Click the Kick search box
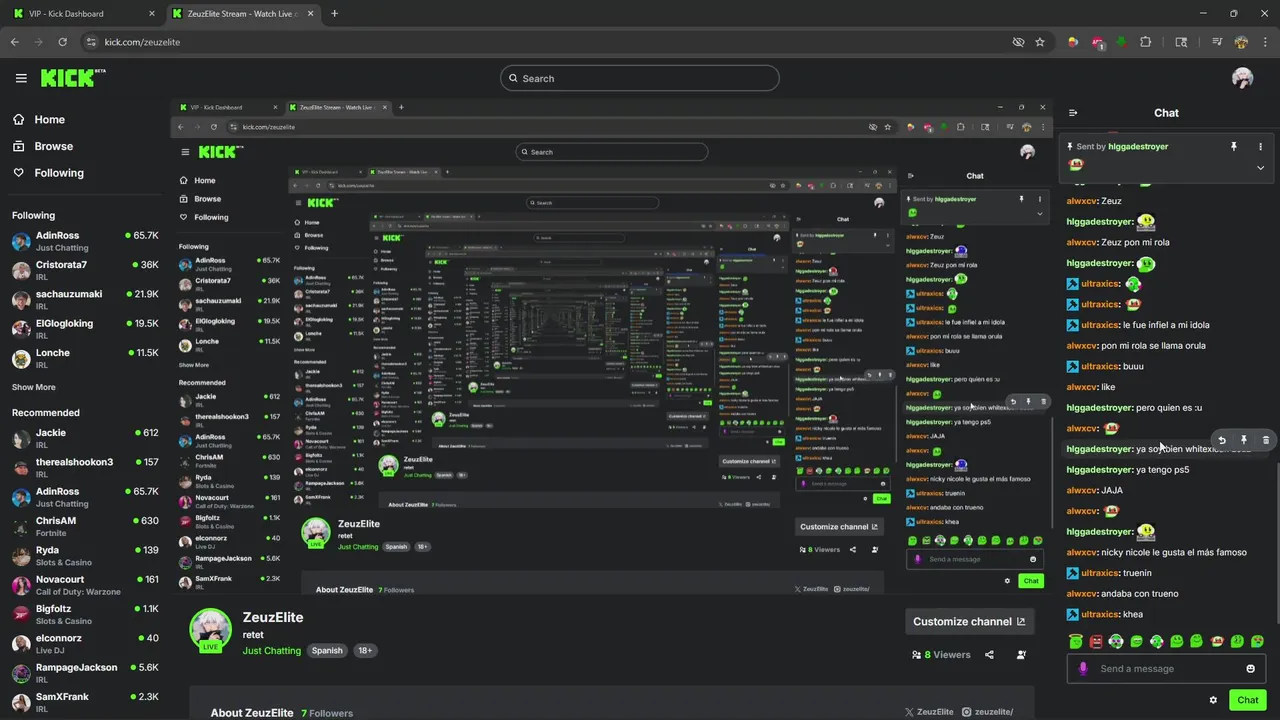 click(x=639, y=78)
